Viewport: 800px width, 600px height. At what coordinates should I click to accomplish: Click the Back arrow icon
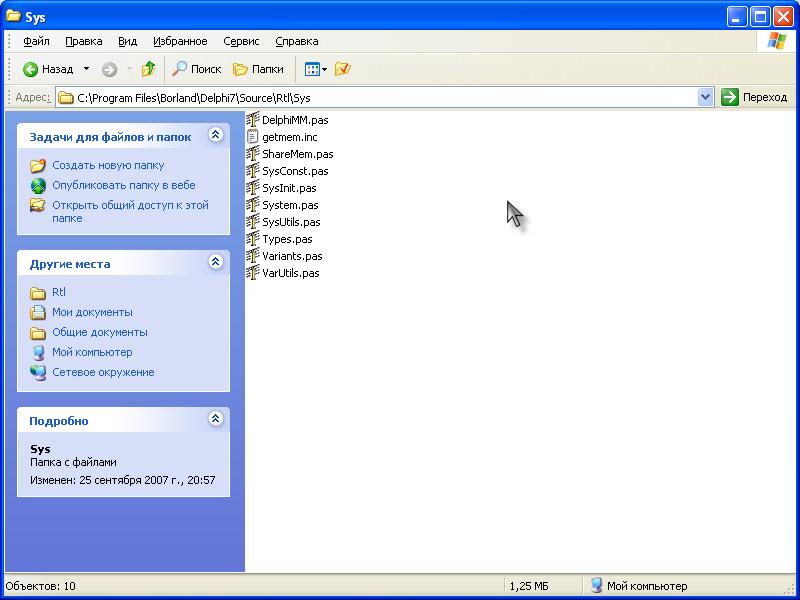click(x=30, y=69)
